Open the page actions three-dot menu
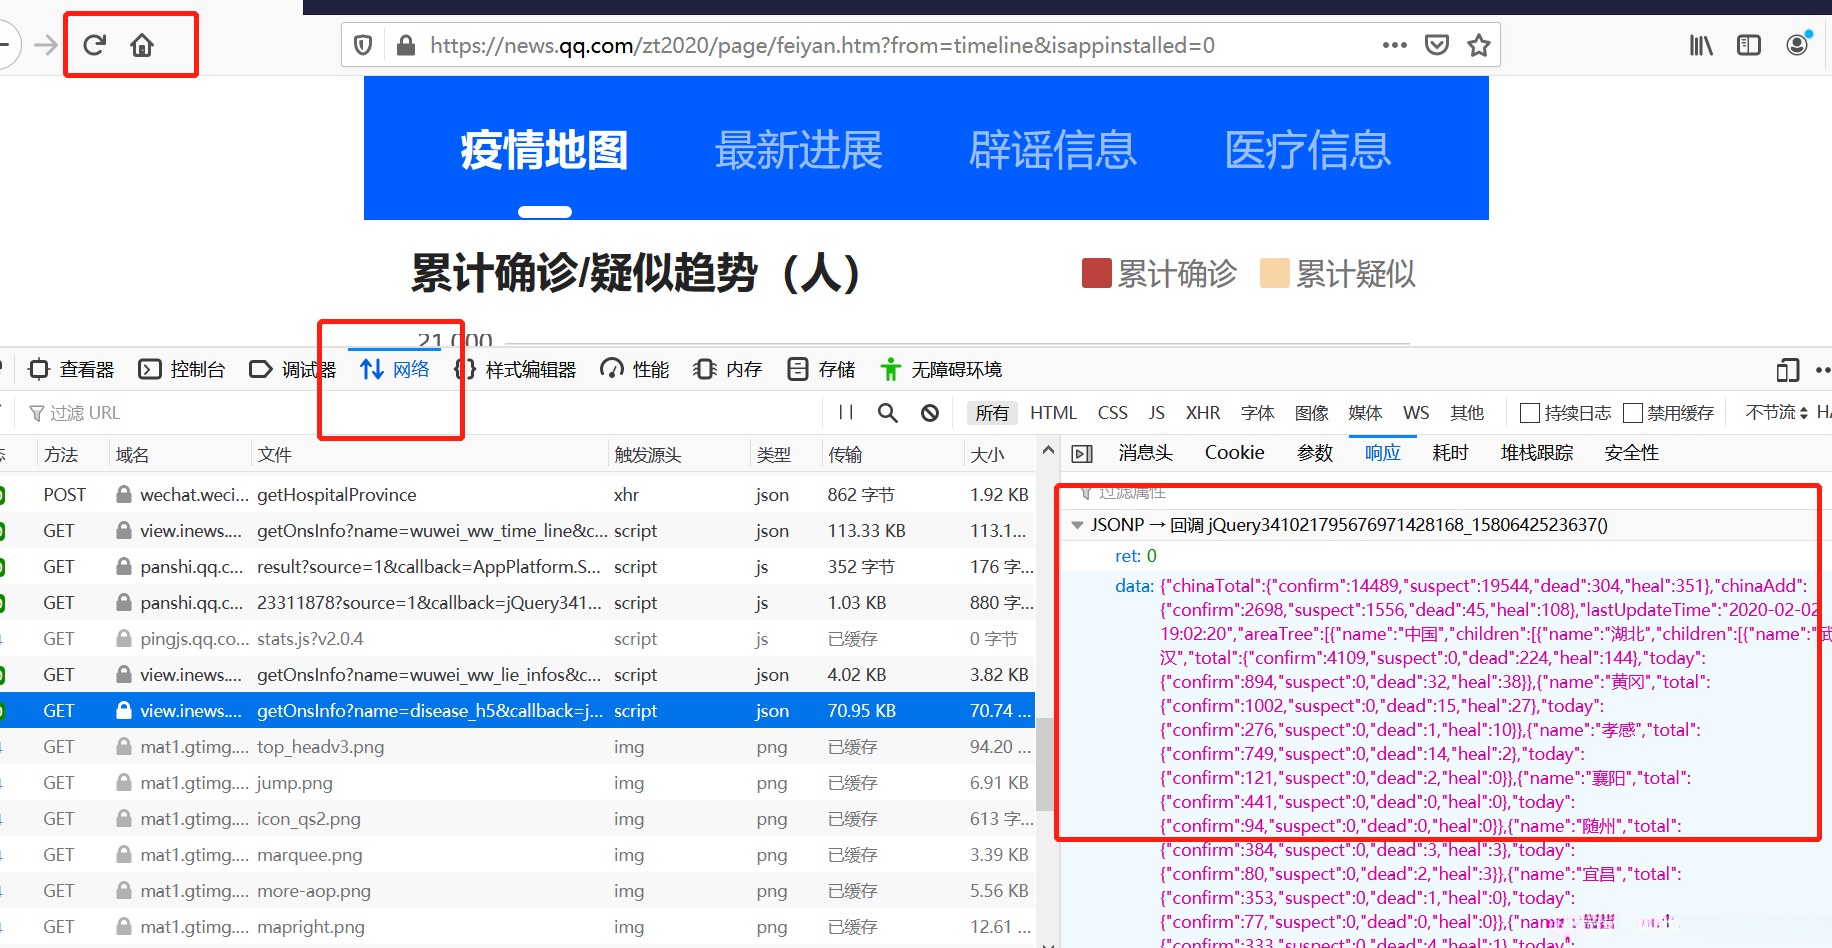Image resolution: width=1832 pixels, height=948 pixels. [1394, 45]
